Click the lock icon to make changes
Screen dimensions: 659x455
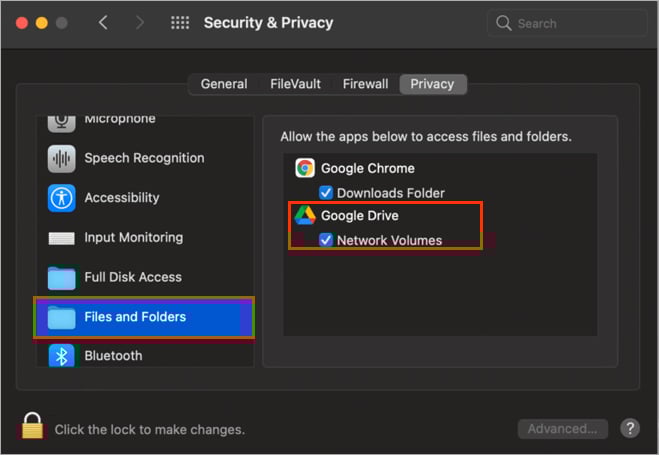click(32, 425)
